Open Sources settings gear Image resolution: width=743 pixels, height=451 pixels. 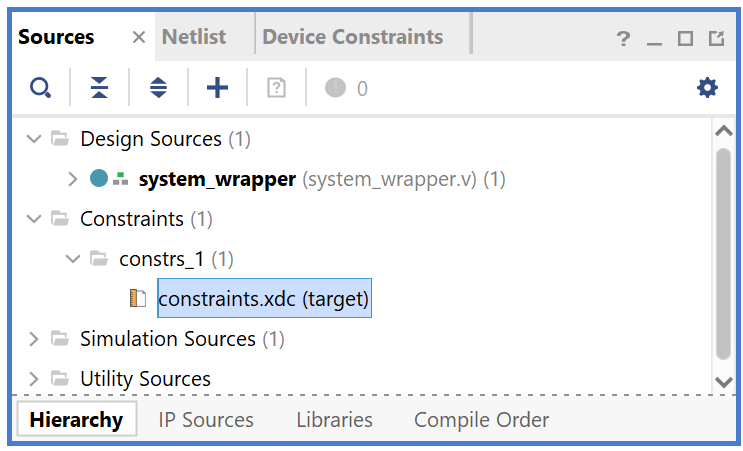pos(707,88)
